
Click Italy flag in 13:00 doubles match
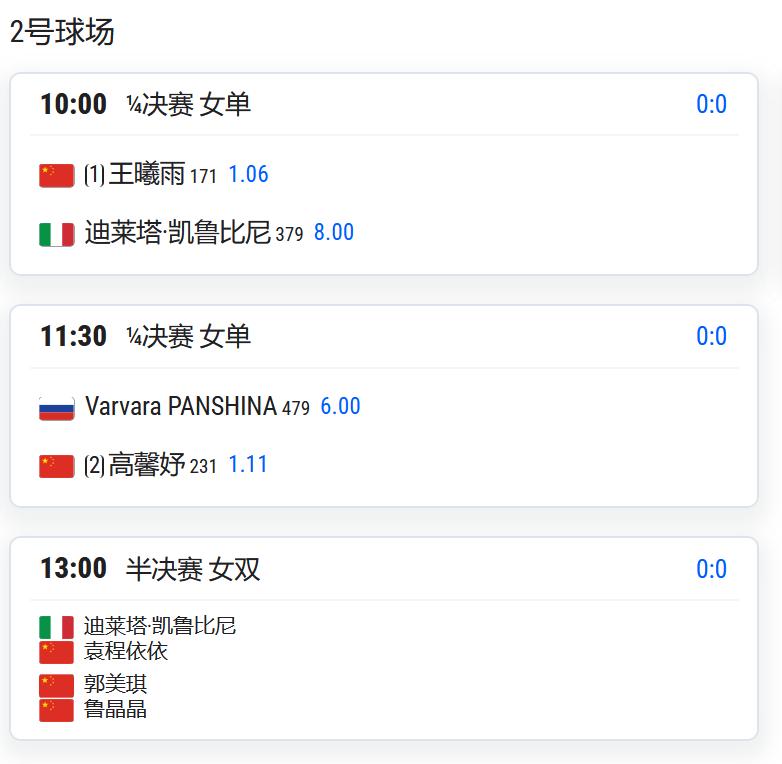point(56,627)
